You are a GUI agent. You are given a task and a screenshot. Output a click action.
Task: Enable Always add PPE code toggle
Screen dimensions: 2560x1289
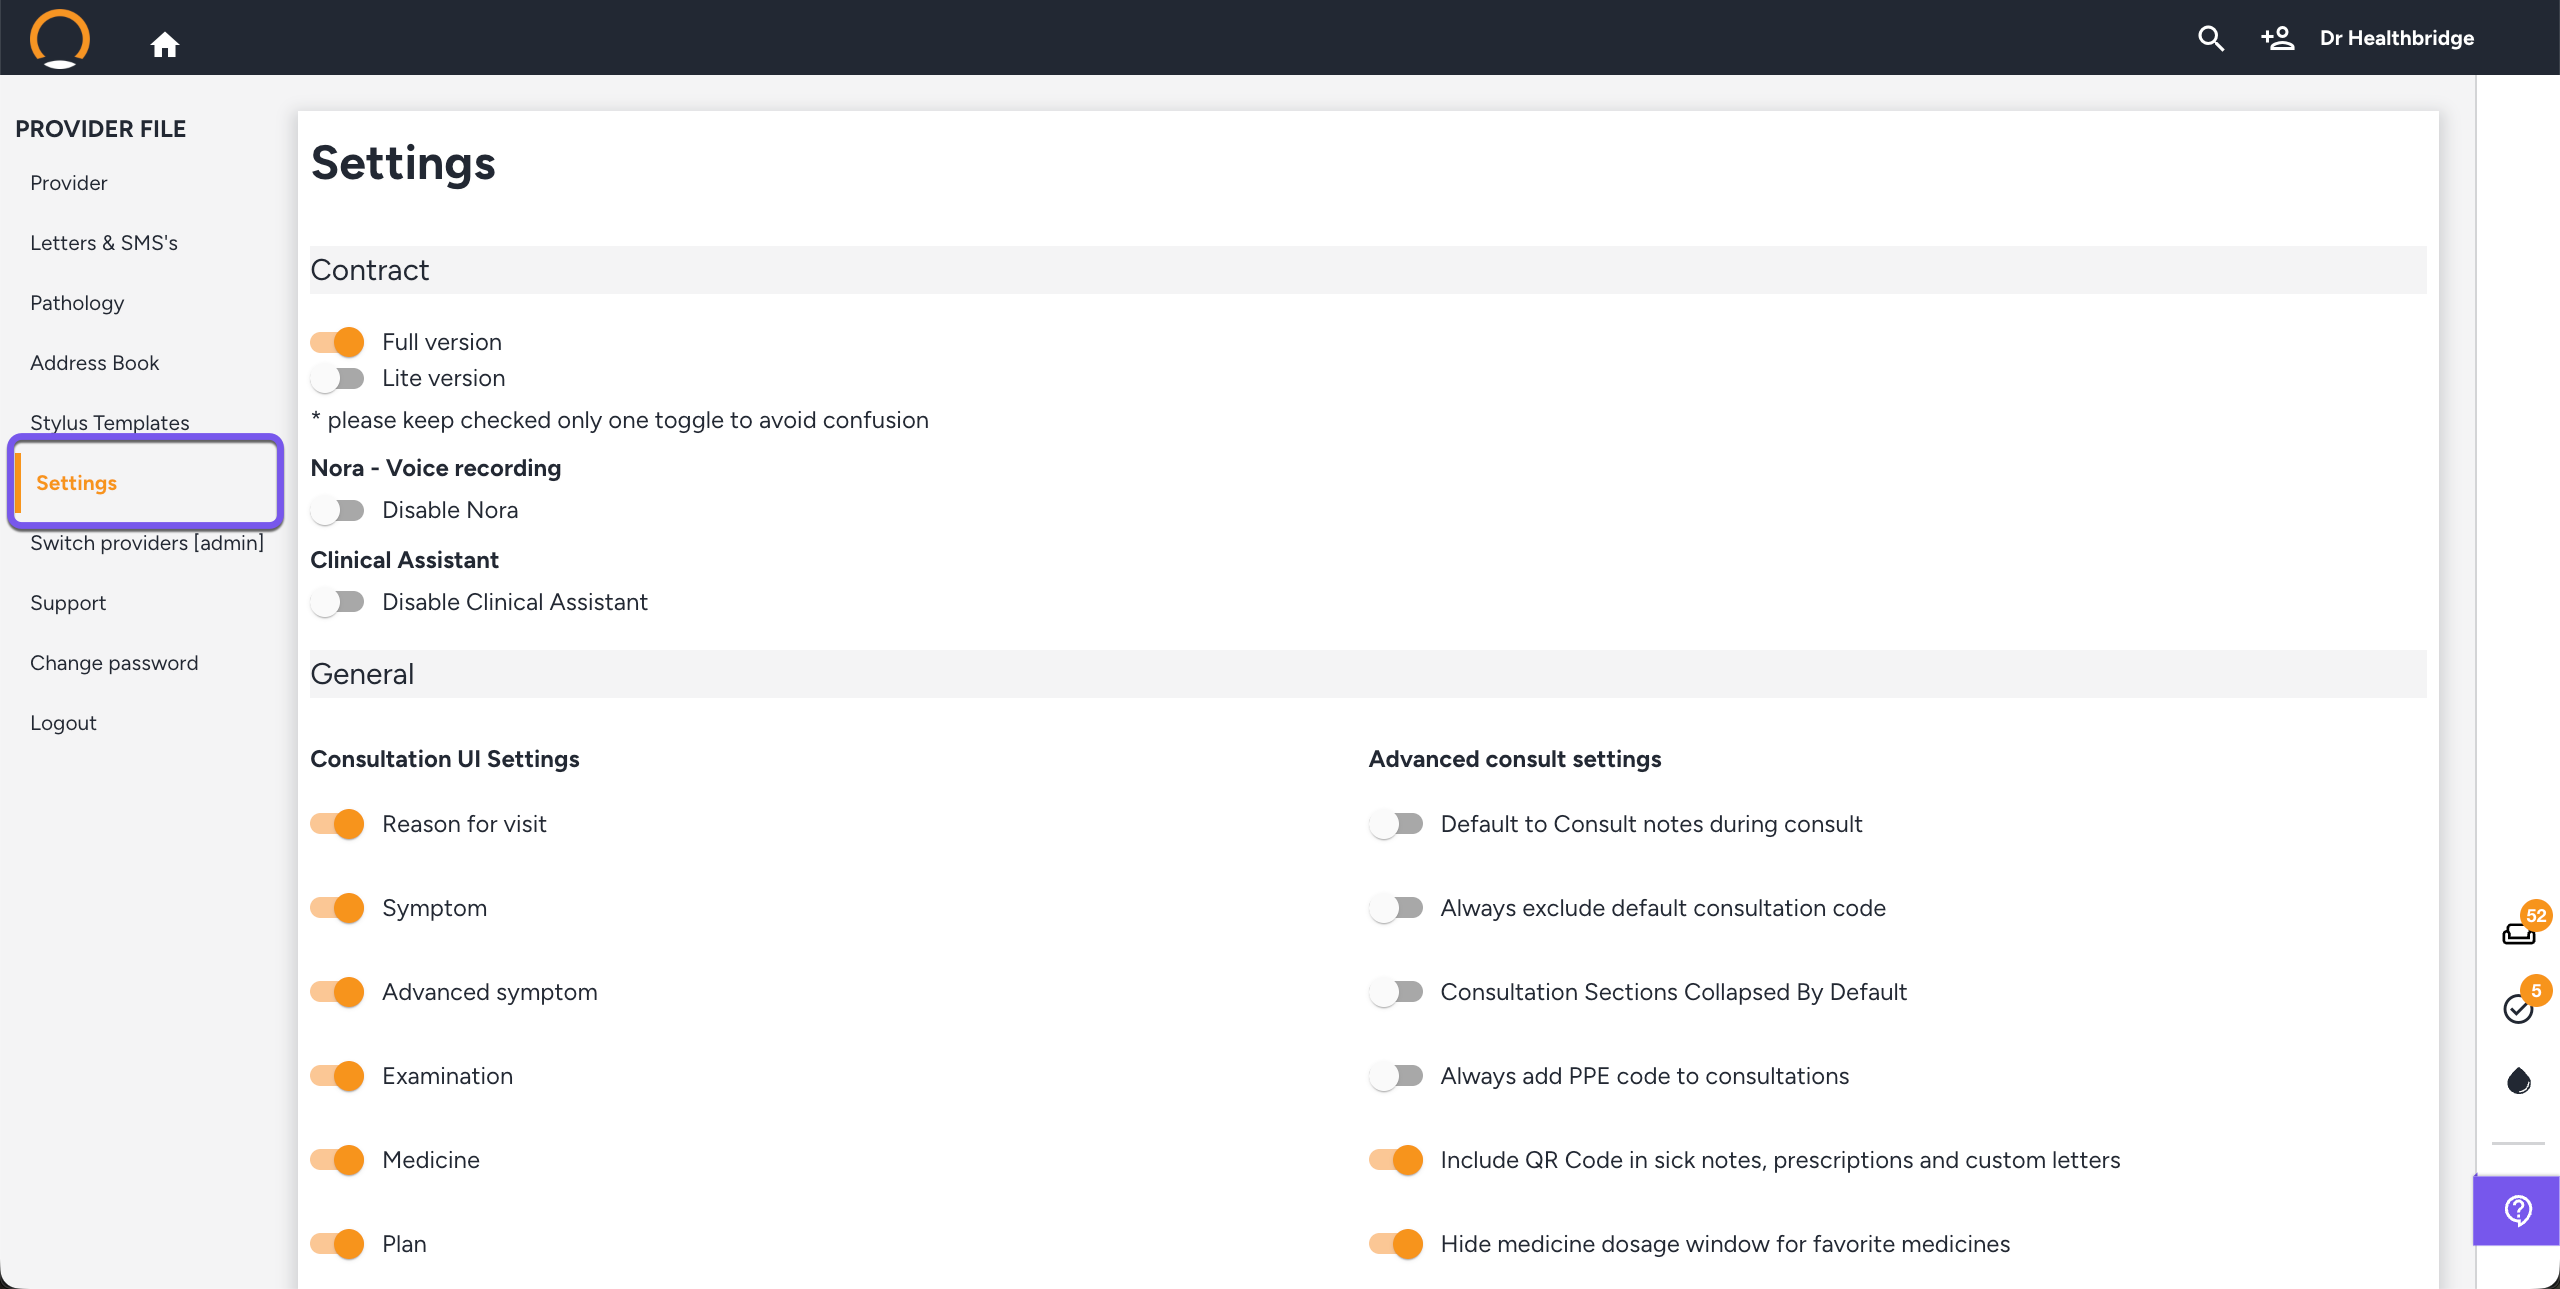[x=1396, y=1076]
